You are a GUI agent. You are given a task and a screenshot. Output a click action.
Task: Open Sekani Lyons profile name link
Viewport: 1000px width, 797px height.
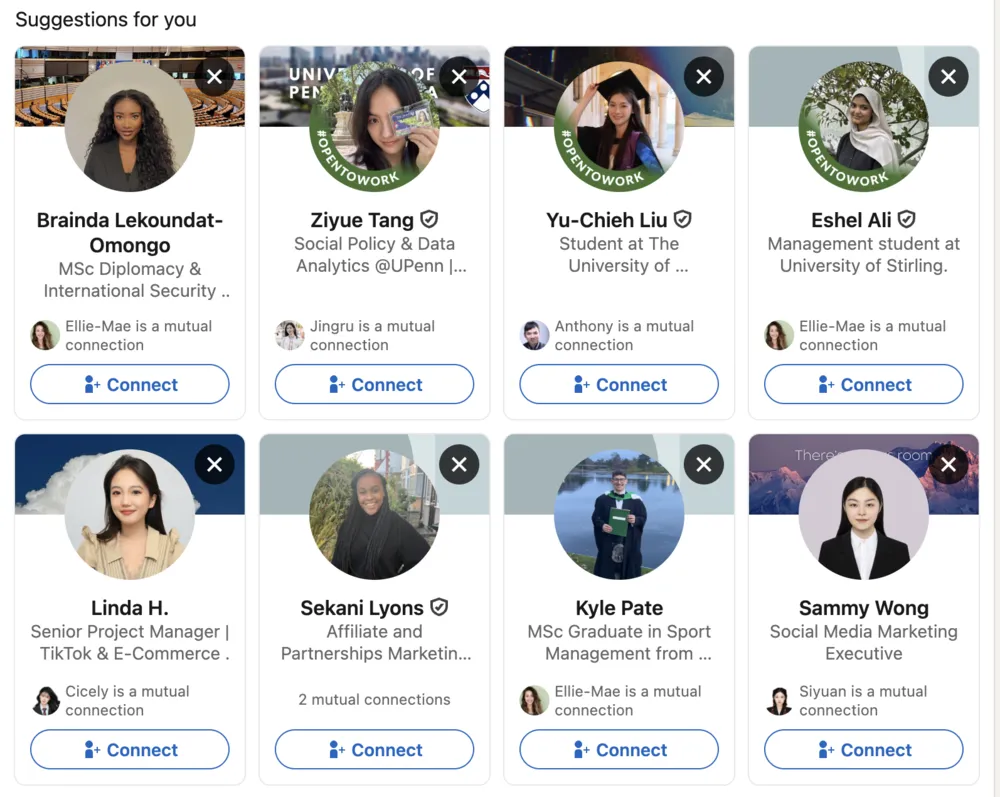coord(362,608)
